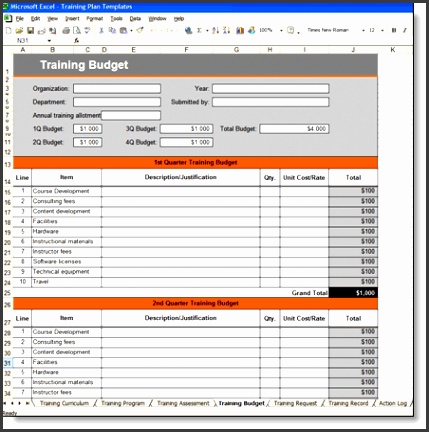This screenshot has width=429, height=432.
Task: Click the first-sheet tab scroll arrow
Action: 5,403
